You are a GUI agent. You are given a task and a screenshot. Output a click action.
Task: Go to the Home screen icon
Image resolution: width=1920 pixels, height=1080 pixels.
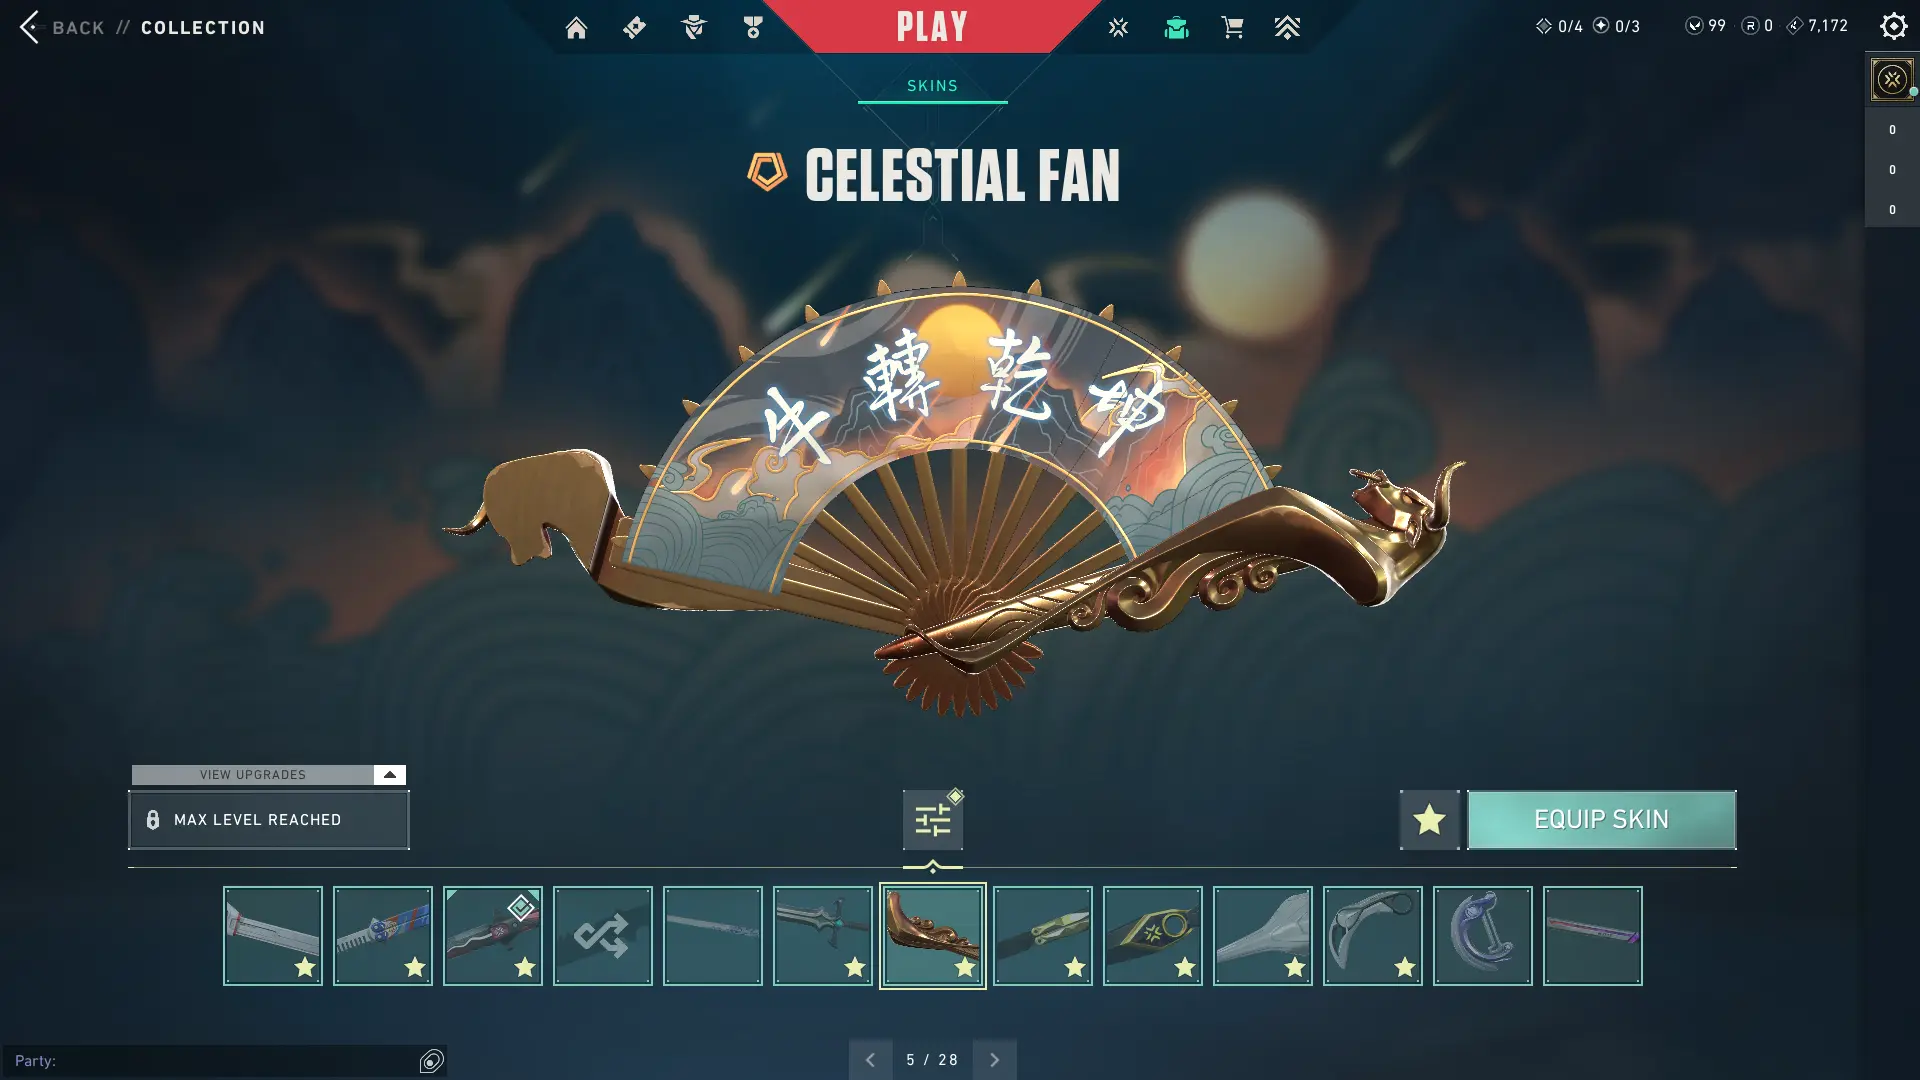point(576,27)
